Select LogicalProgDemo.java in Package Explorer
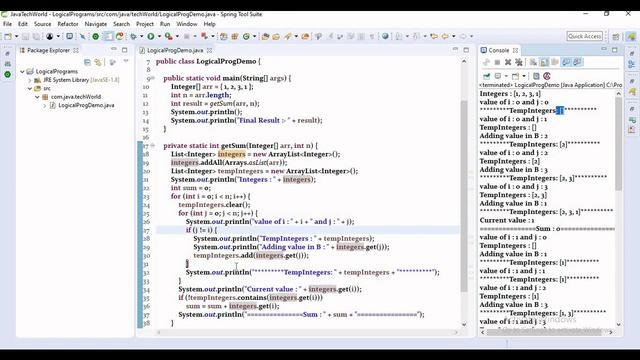This screenshot has height=360, width=640. click(x=86, y=105)
